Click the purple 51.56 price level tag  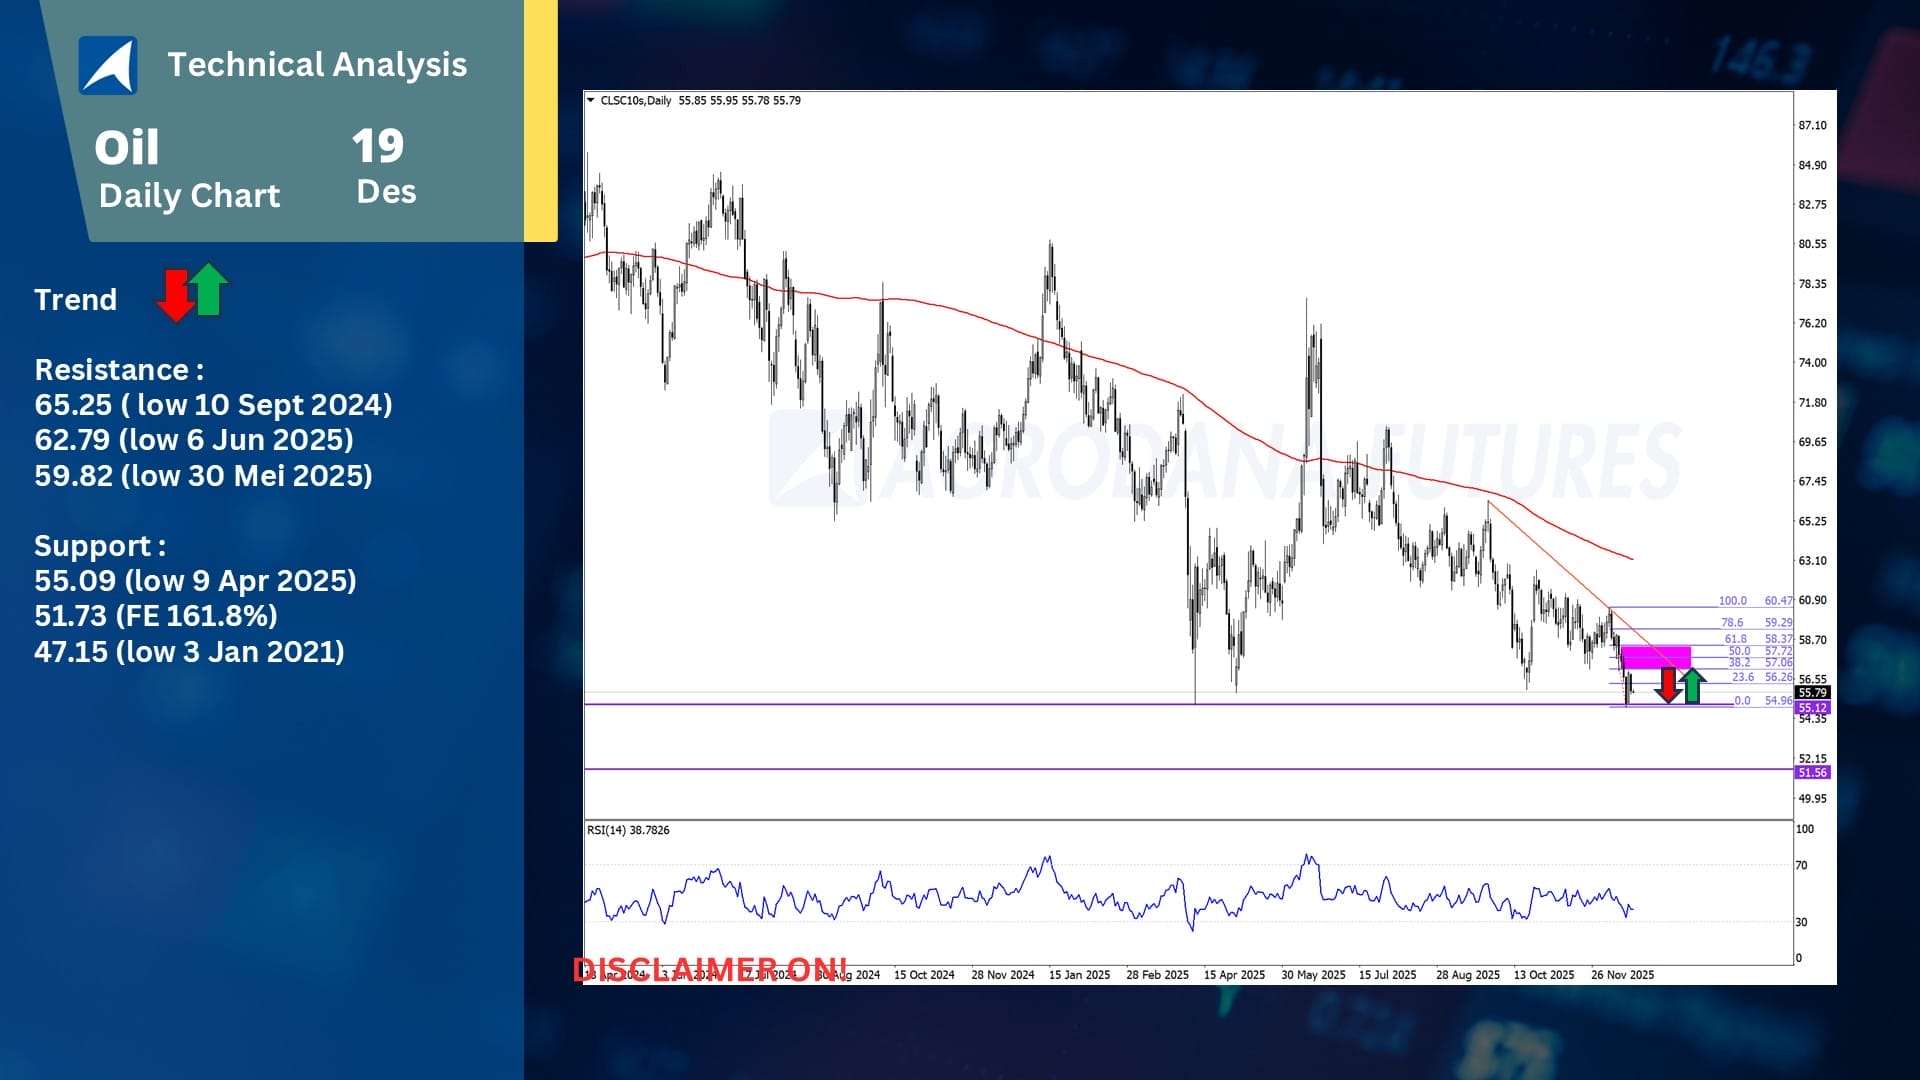click(x=1812, y=773)
